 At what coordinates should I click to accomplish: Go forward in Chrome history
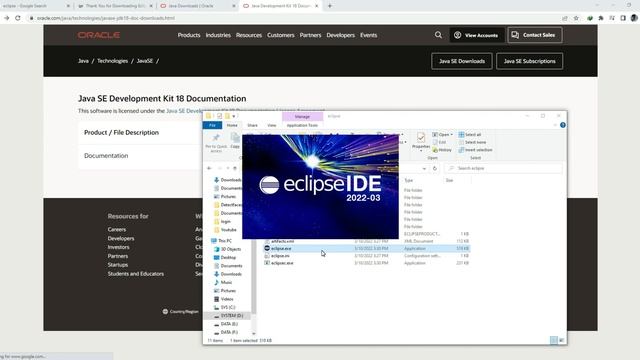point(7,18)
